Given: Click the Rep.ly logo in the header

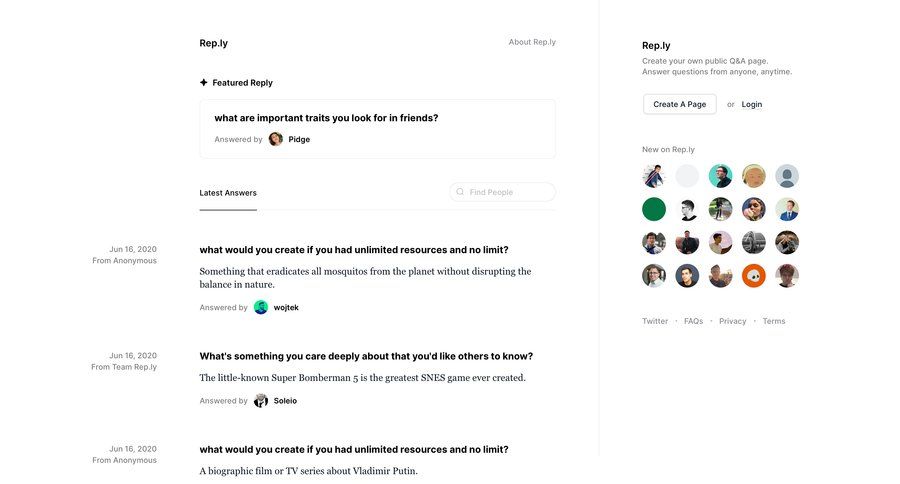Looking at the screenshot, I should point(213,43).
